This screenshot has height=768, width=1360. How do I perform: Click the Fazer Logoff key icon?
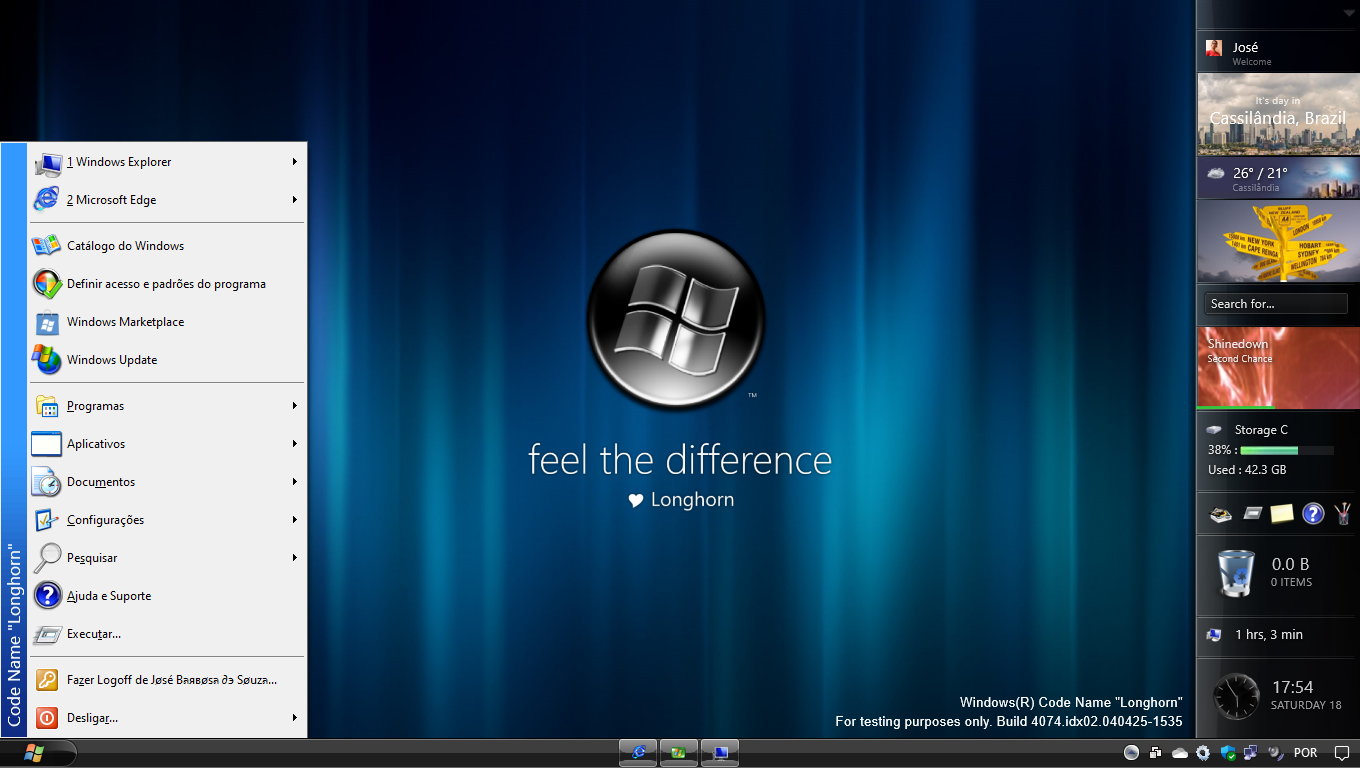coord(47,680)
